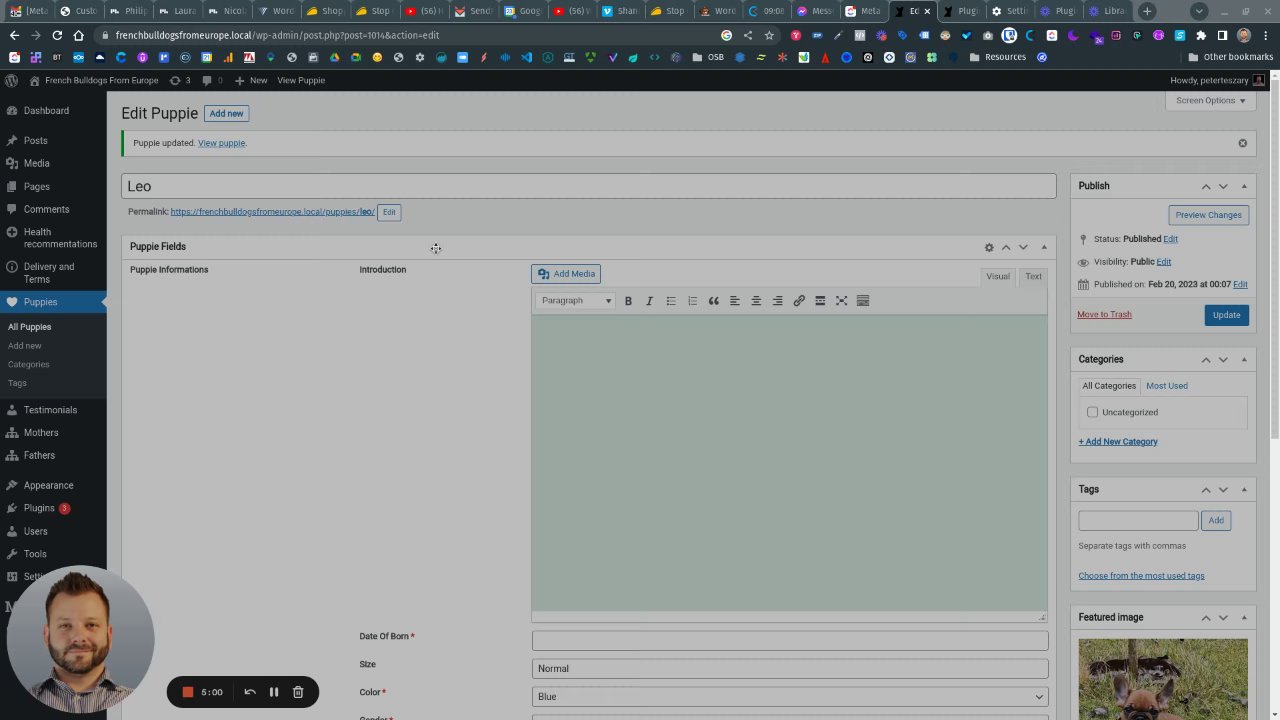Click Preview Changes button
The width and height of the screenshot is (1280, 720).
pyautogui.click(x=1208, y=215)
